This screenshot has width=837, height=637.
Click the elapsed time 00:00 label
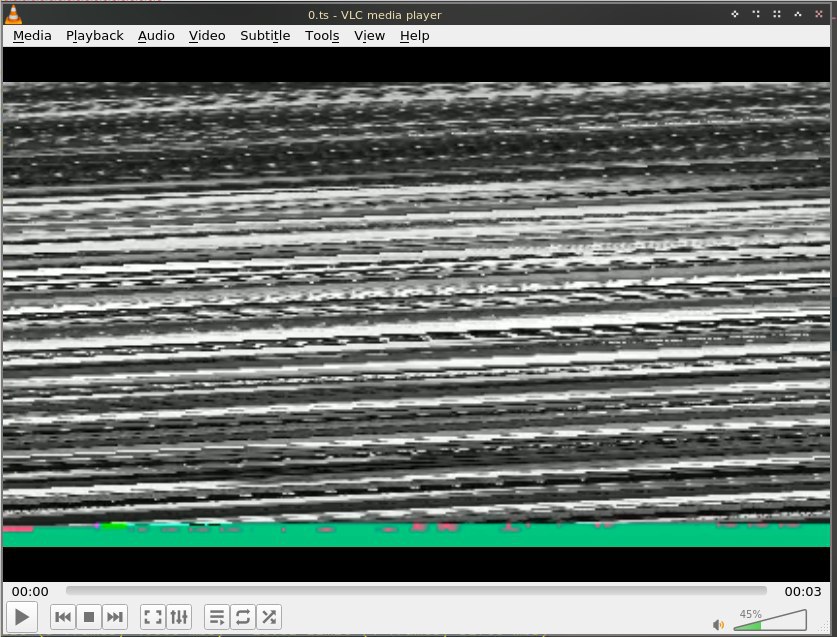pos(30,592)
